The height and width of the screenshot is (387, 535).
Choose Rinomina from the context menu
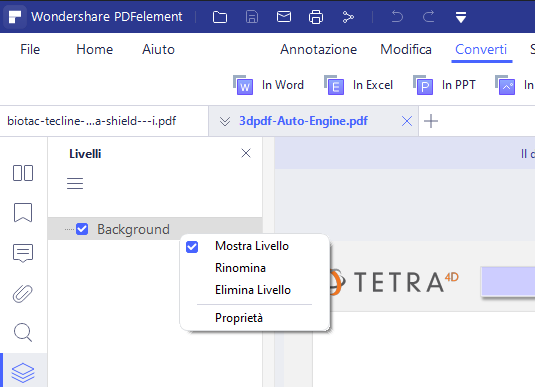[240, 268]
